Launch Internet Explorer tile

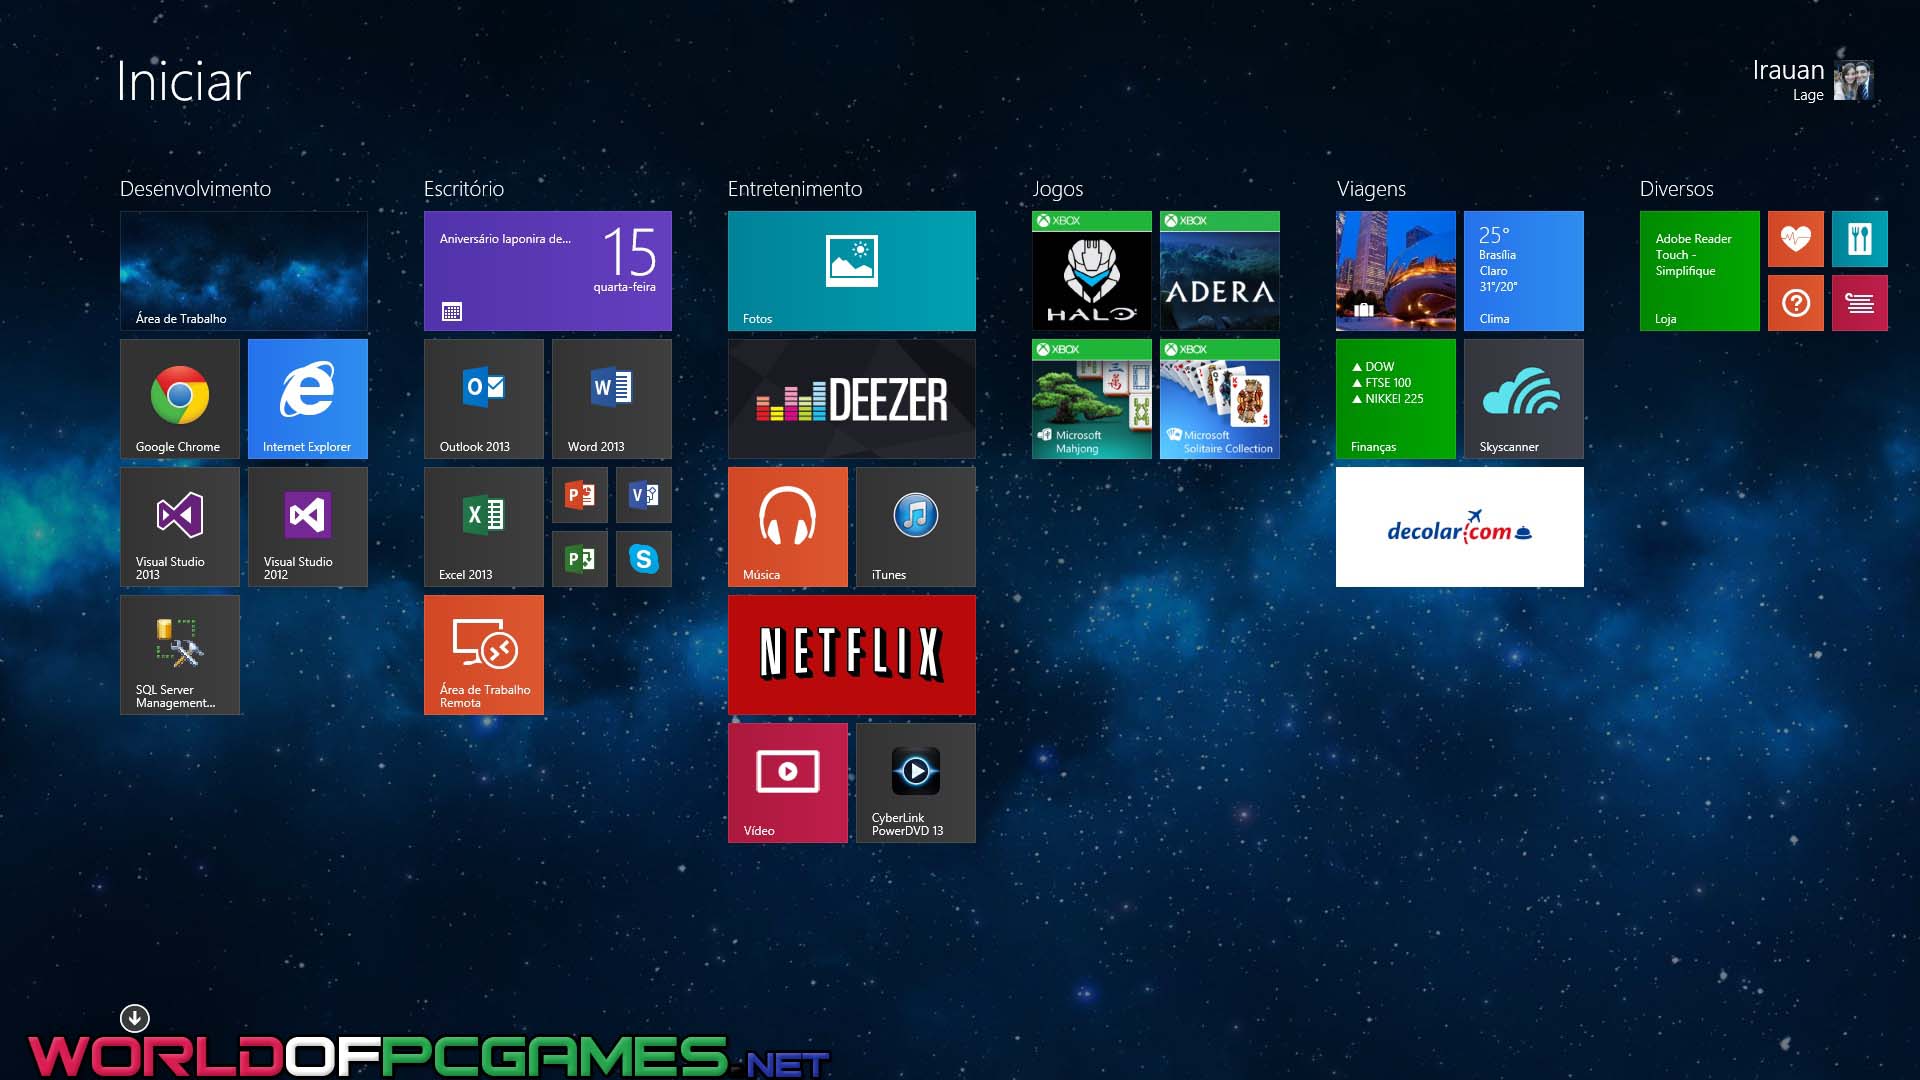pyautogui.click(x=307, y=398)
